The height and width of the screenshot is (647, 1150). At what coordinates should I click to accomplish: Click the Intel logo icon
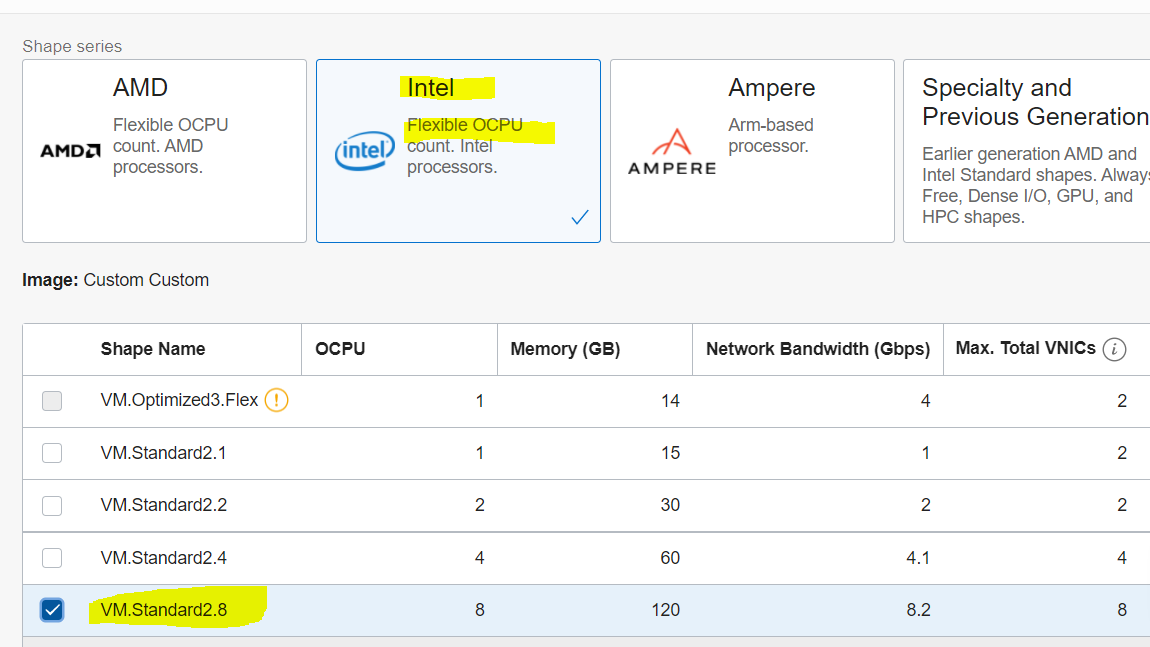coord(364,151)
